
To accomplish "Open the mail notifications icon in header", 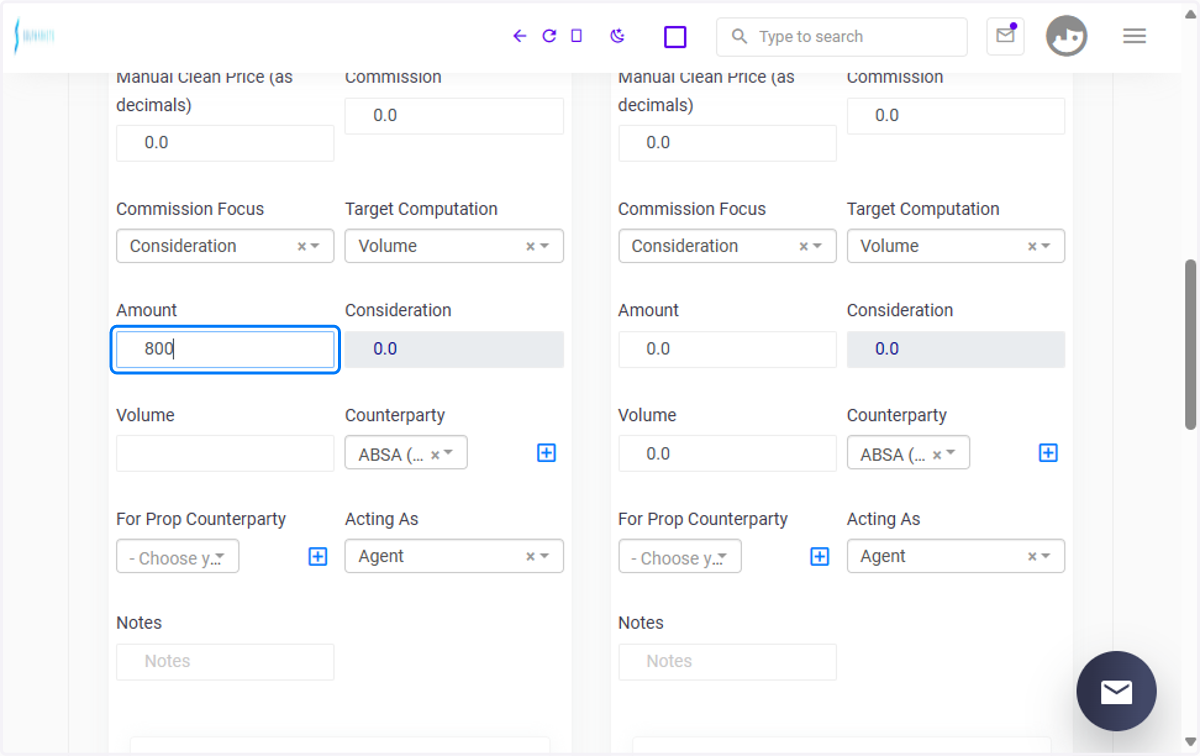I will (x=1005, y=36).
